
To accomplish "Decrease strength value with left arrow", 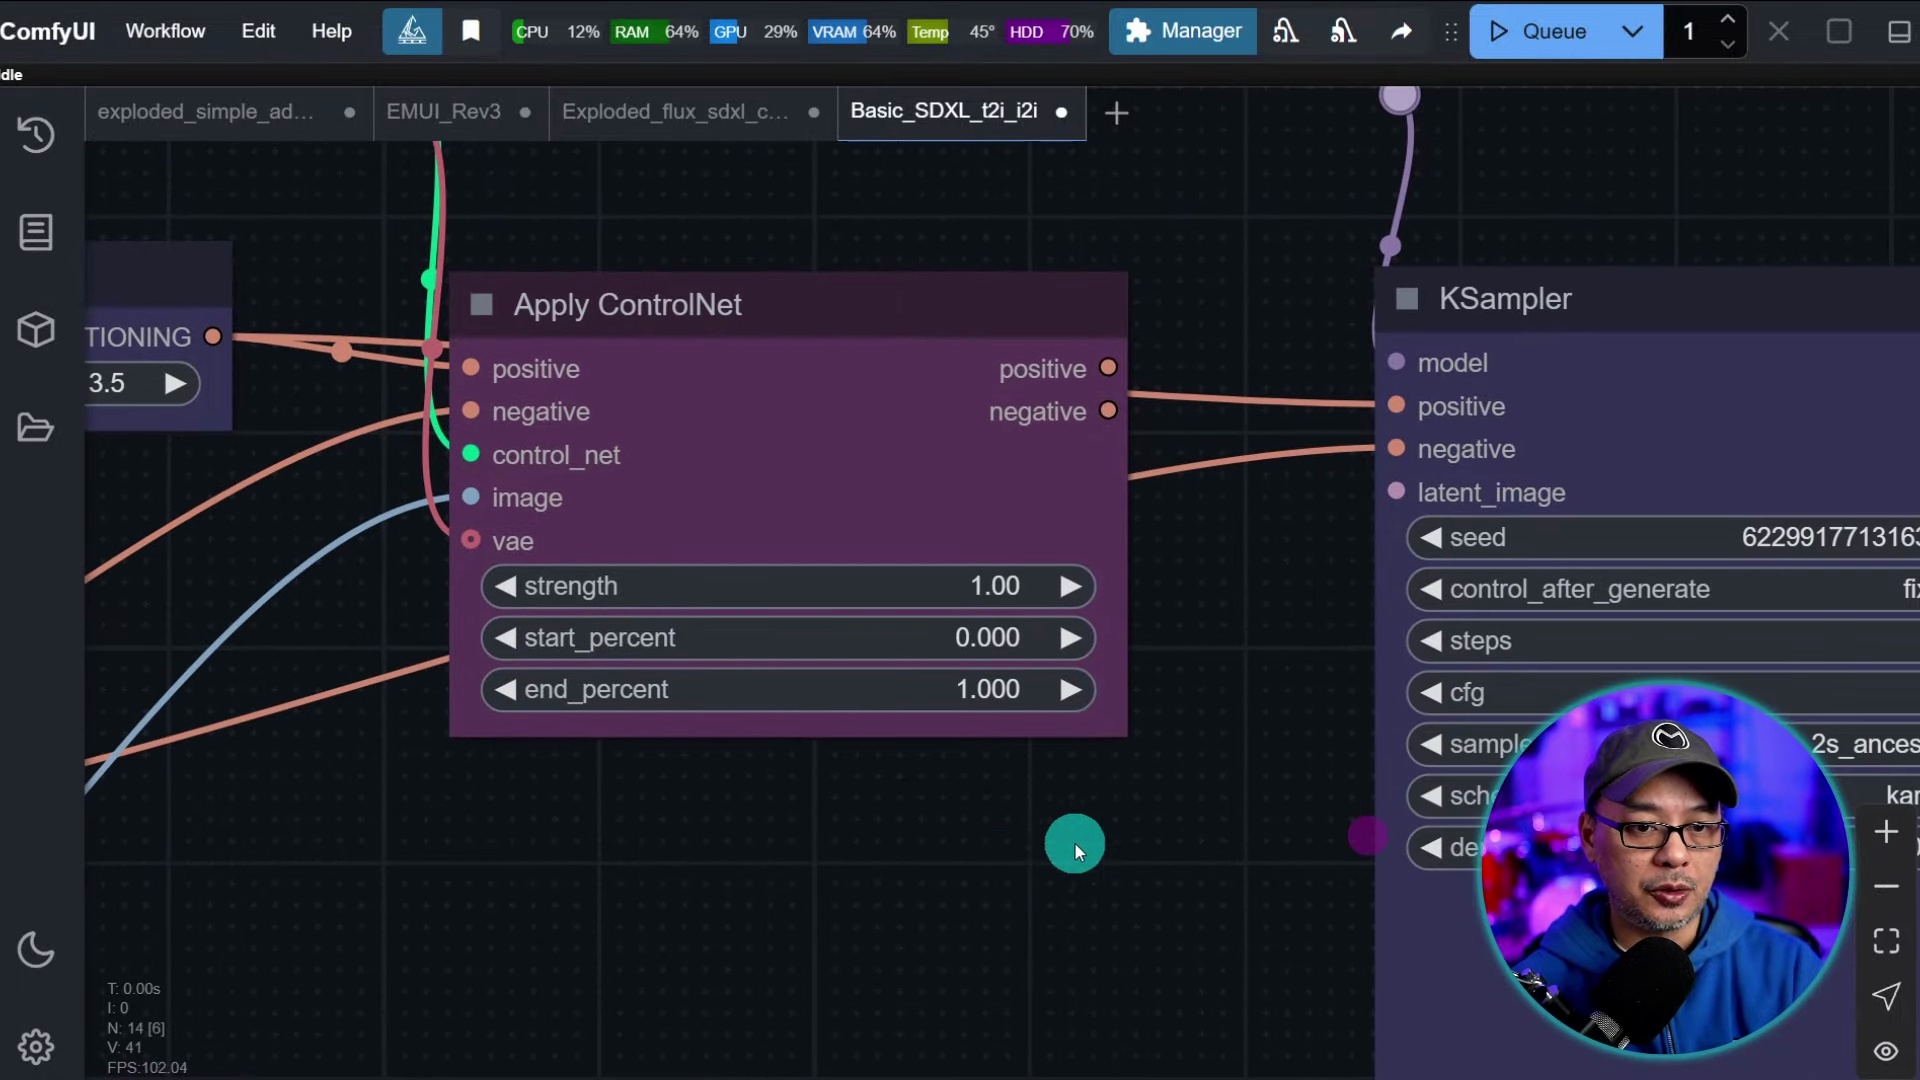I will click(x=505, y=586).
